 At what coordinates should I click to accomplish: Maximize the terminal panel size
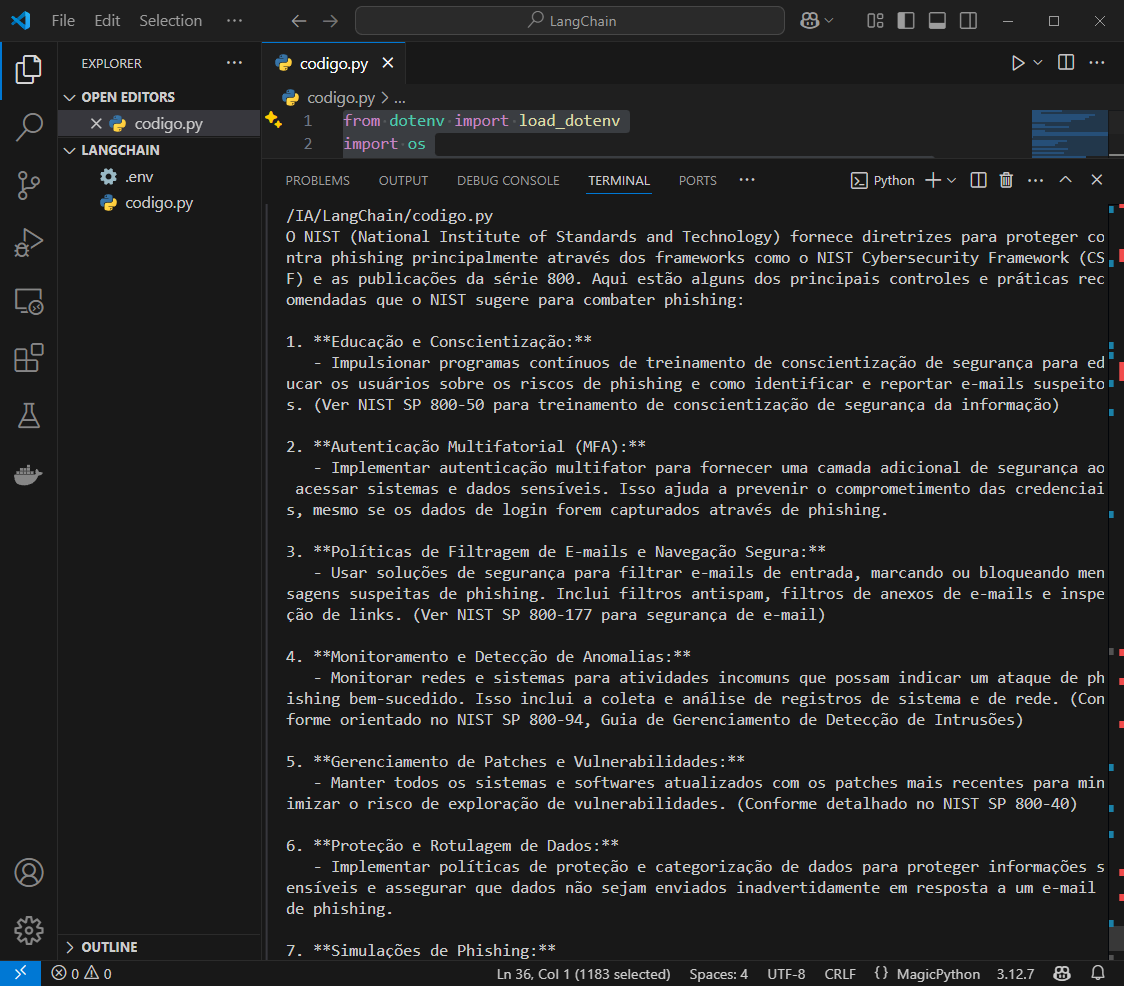1066,180
